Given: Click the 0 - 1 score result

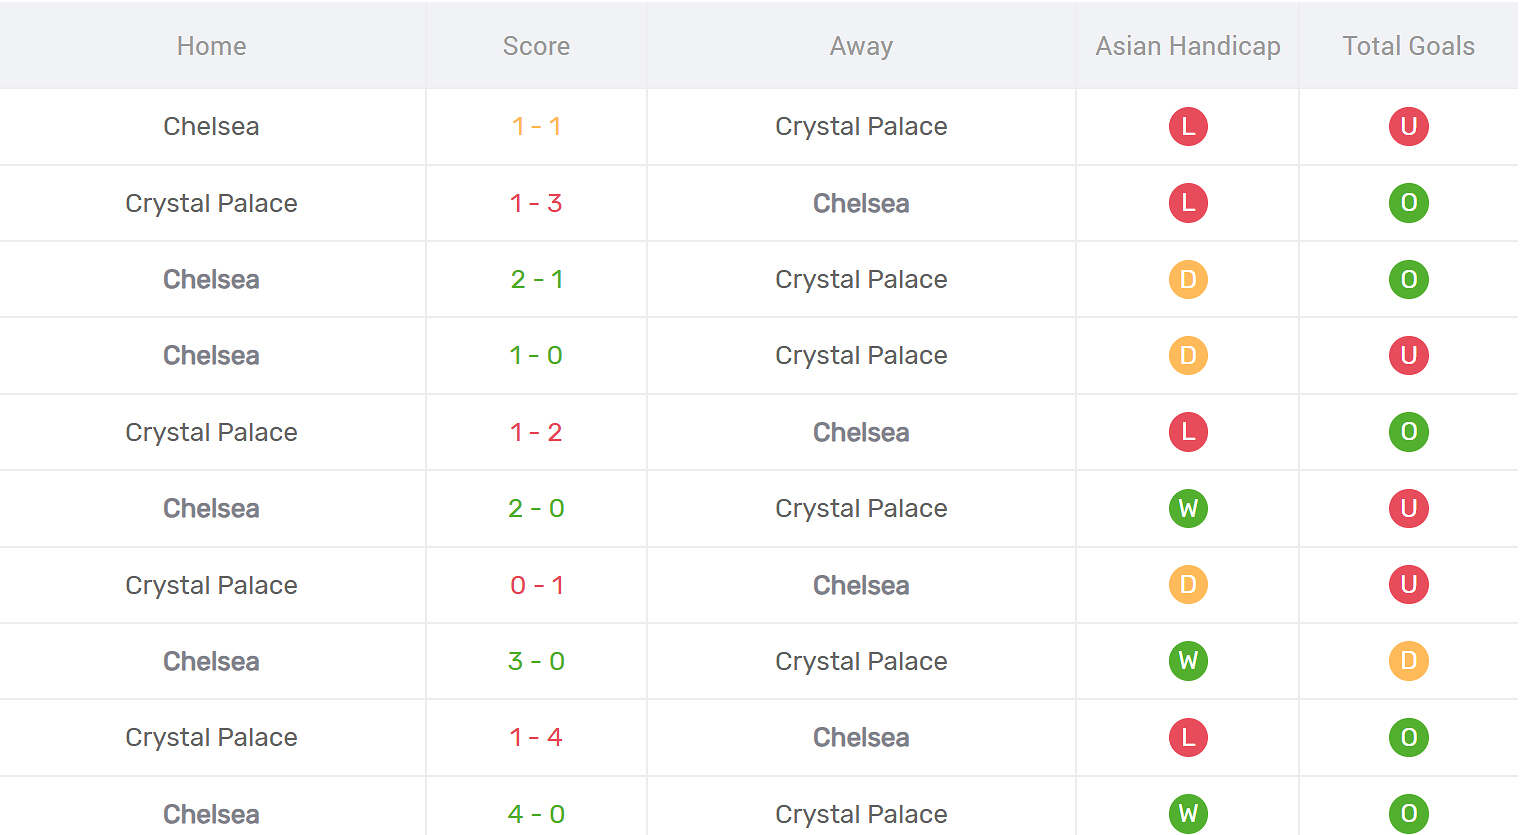Looking at the screenshot, I should click(536, 585).
